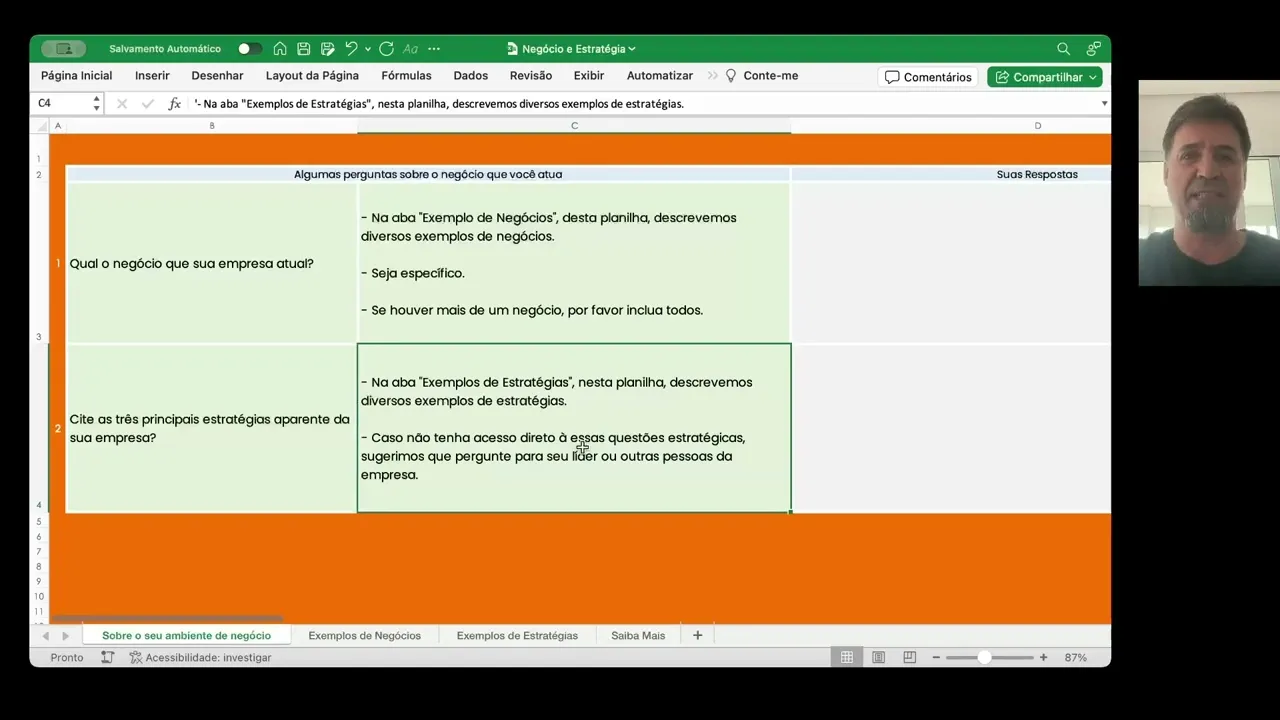
Task: Click the Conte-me lightbulb search
Action: pyautogui.click(x=762, y=76)
